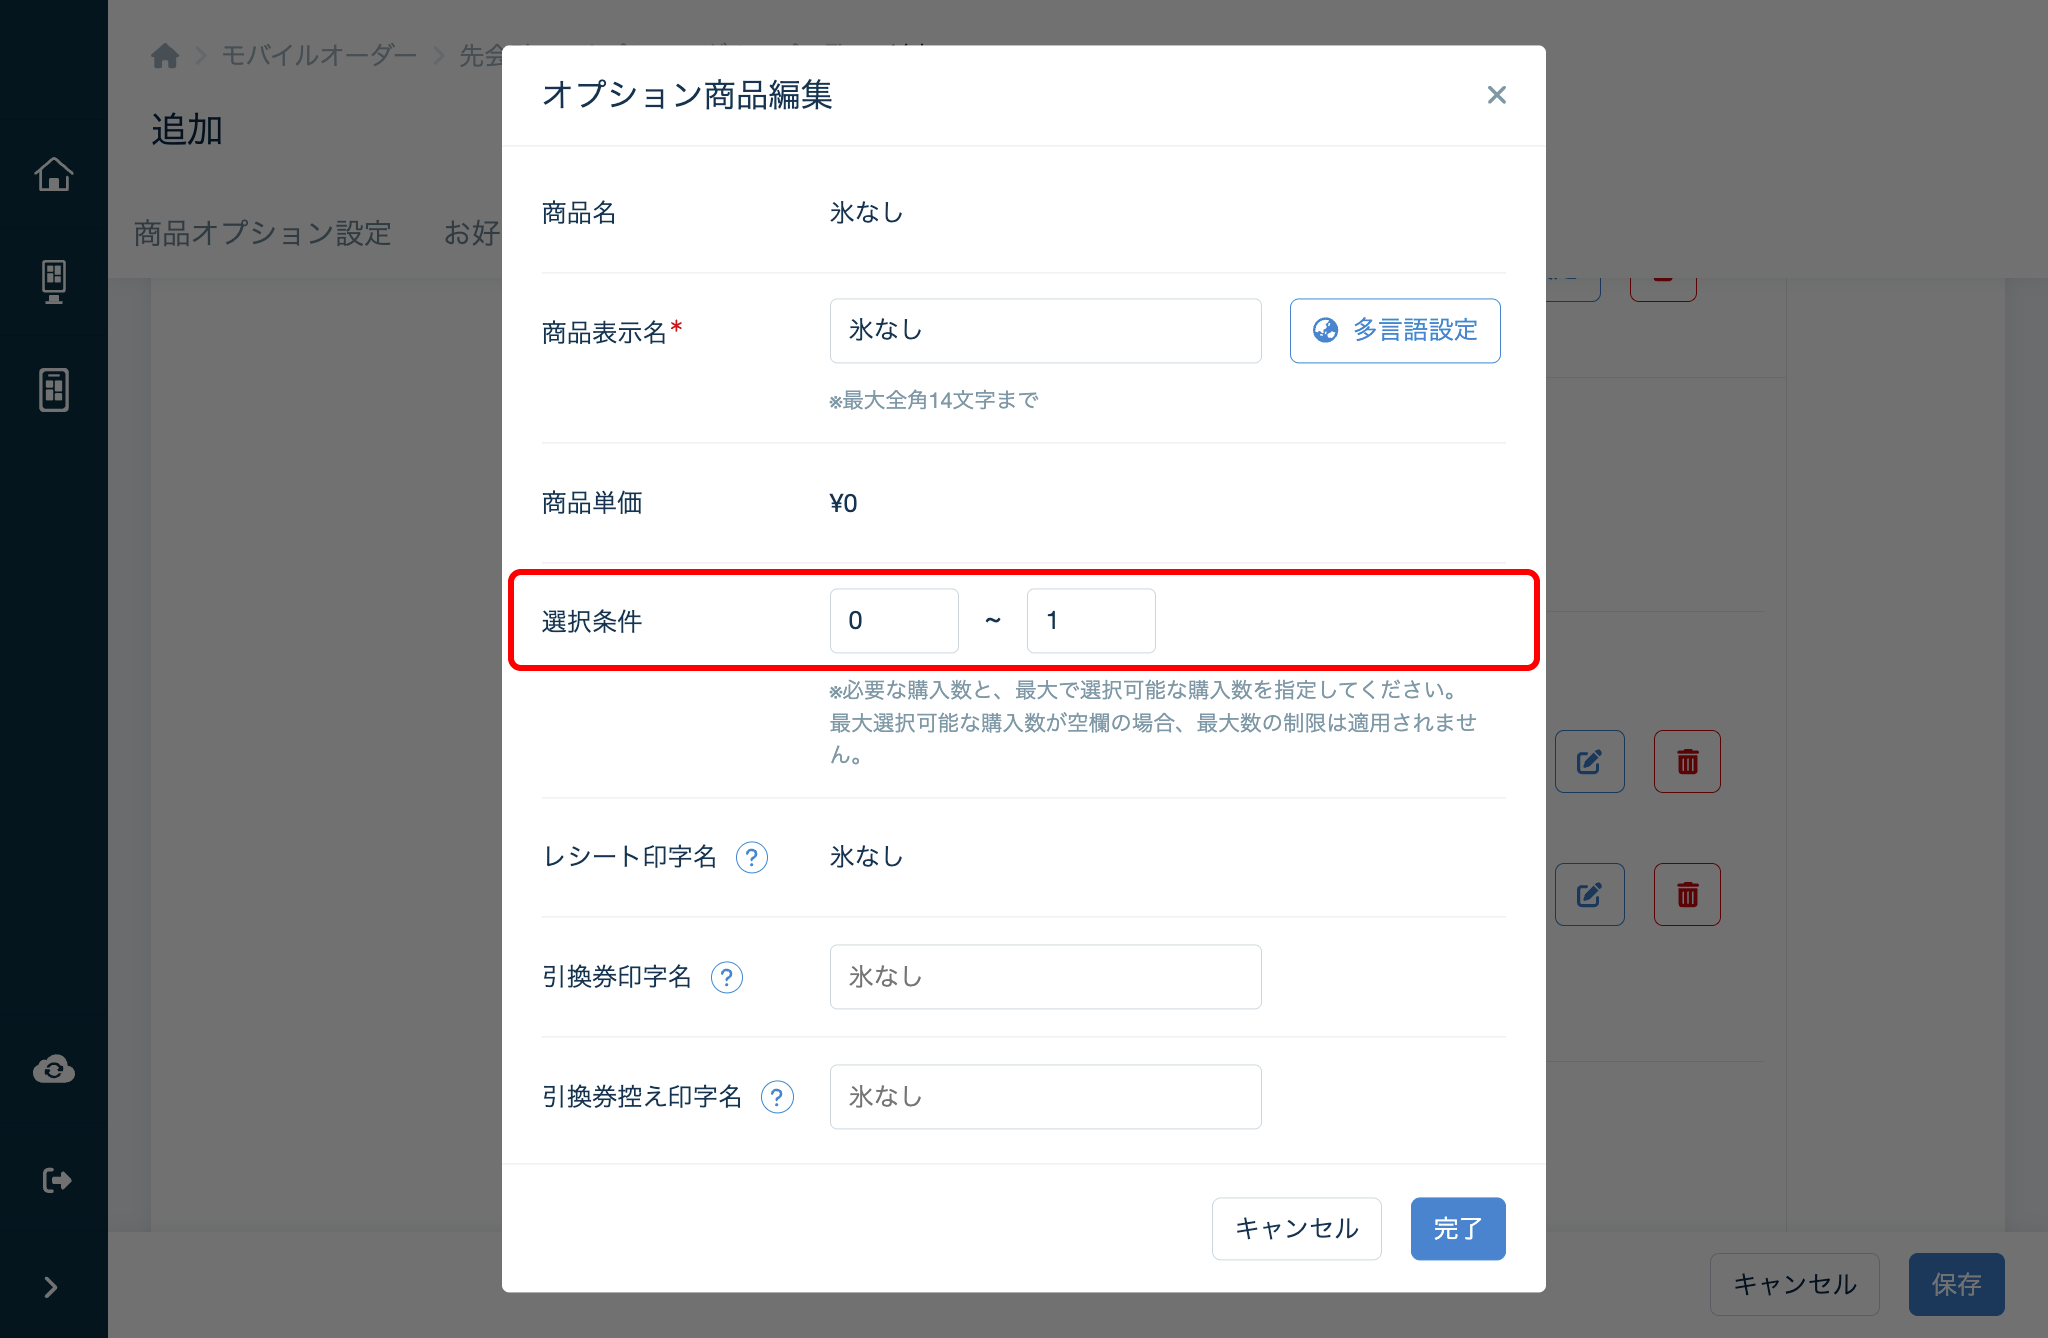This screenshot has height=1338, width=2048.
Task: Click the home icon in the sidebar
Action: point(54,174)
